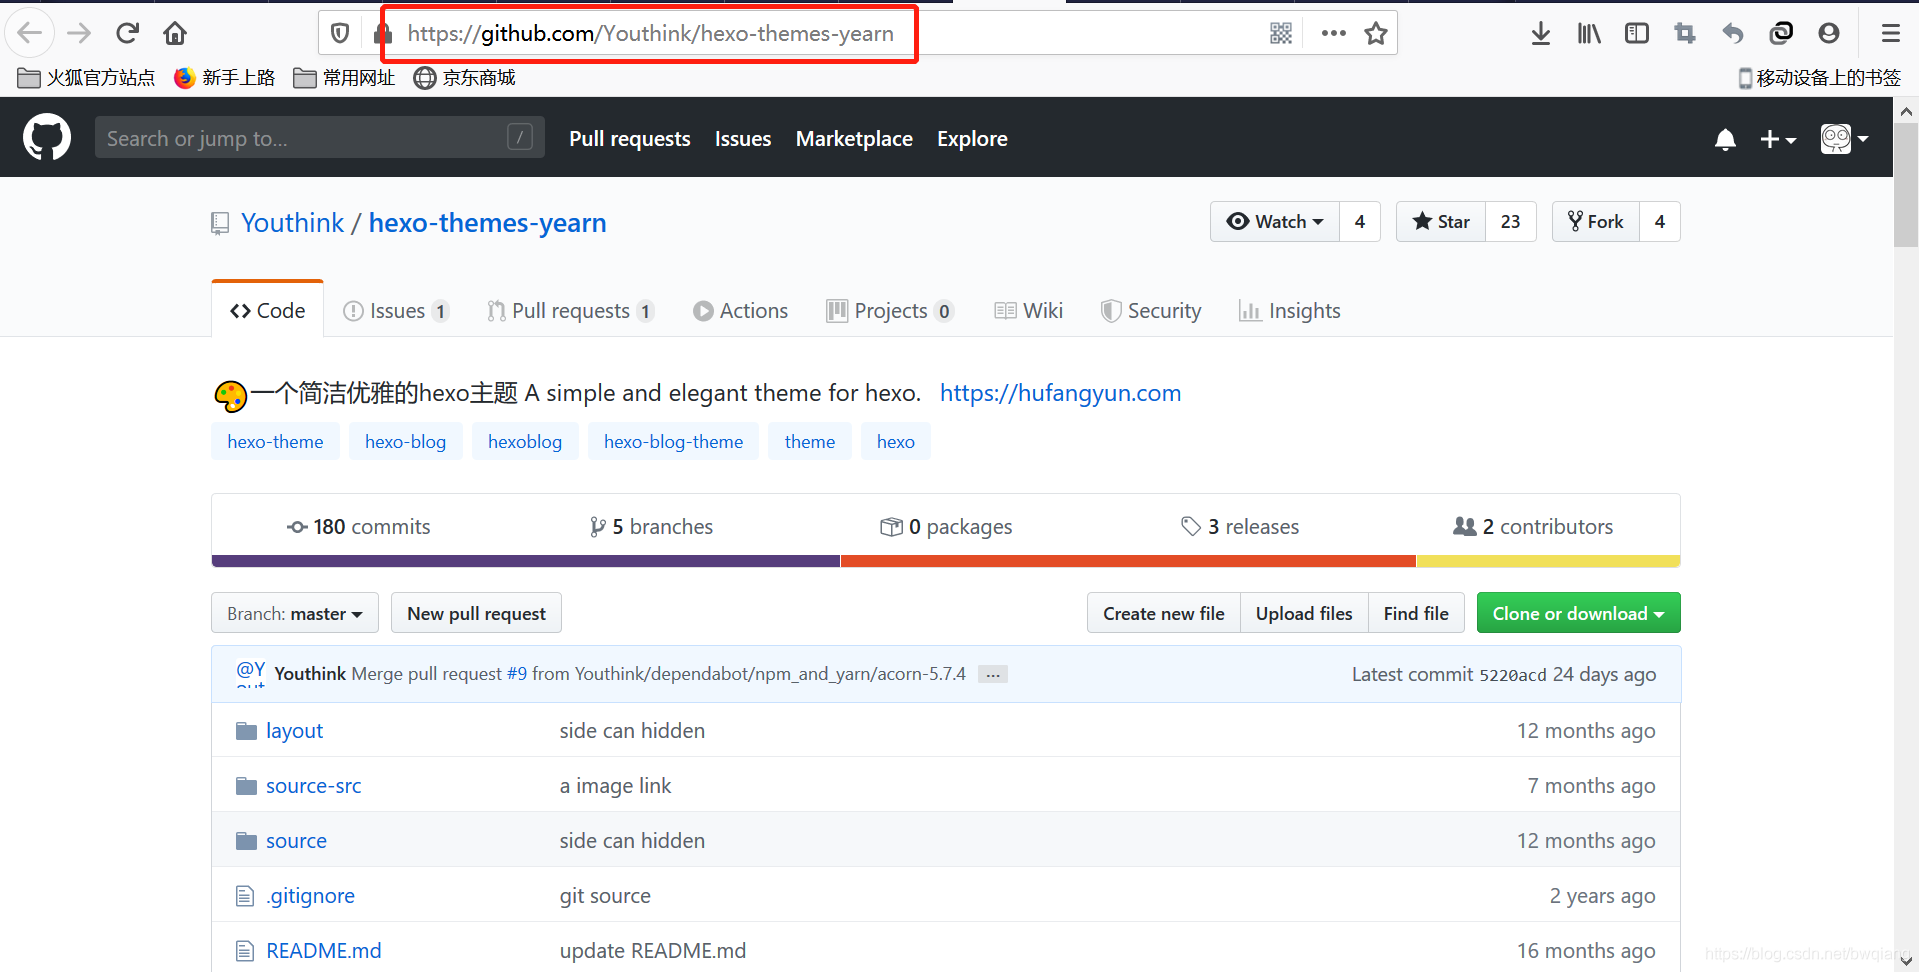Screen dimensions: 1919x972
Task: Toggle the sidebar panel icon
Action: pyautogui.click(x=1637, y=33)
